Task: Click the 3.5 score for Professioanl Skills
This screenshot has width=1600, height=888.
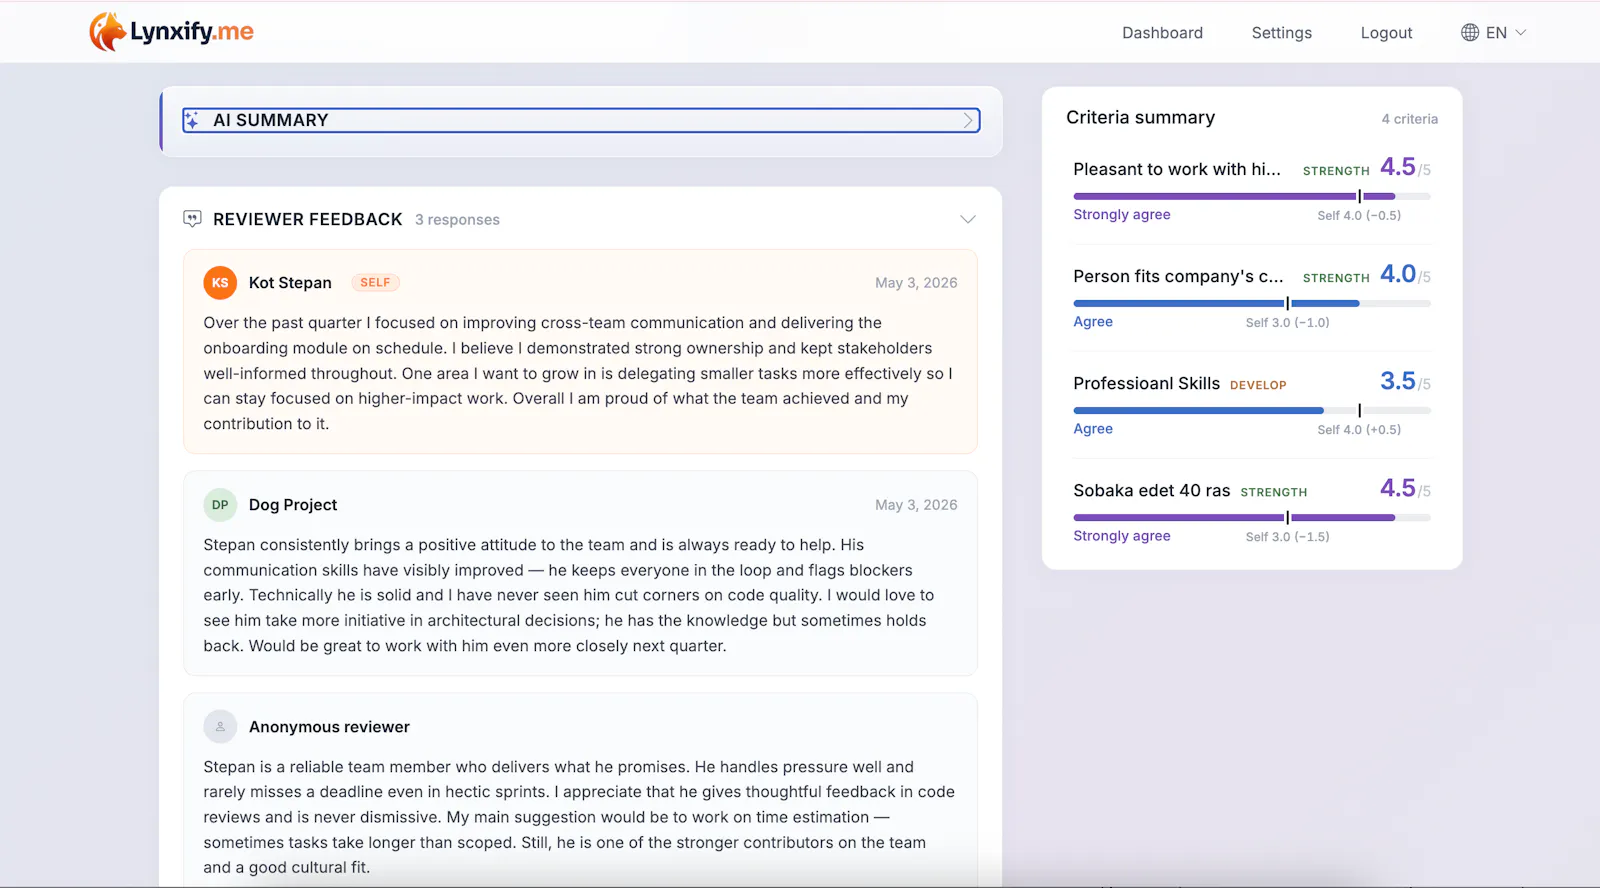Action: (1397, 381)
